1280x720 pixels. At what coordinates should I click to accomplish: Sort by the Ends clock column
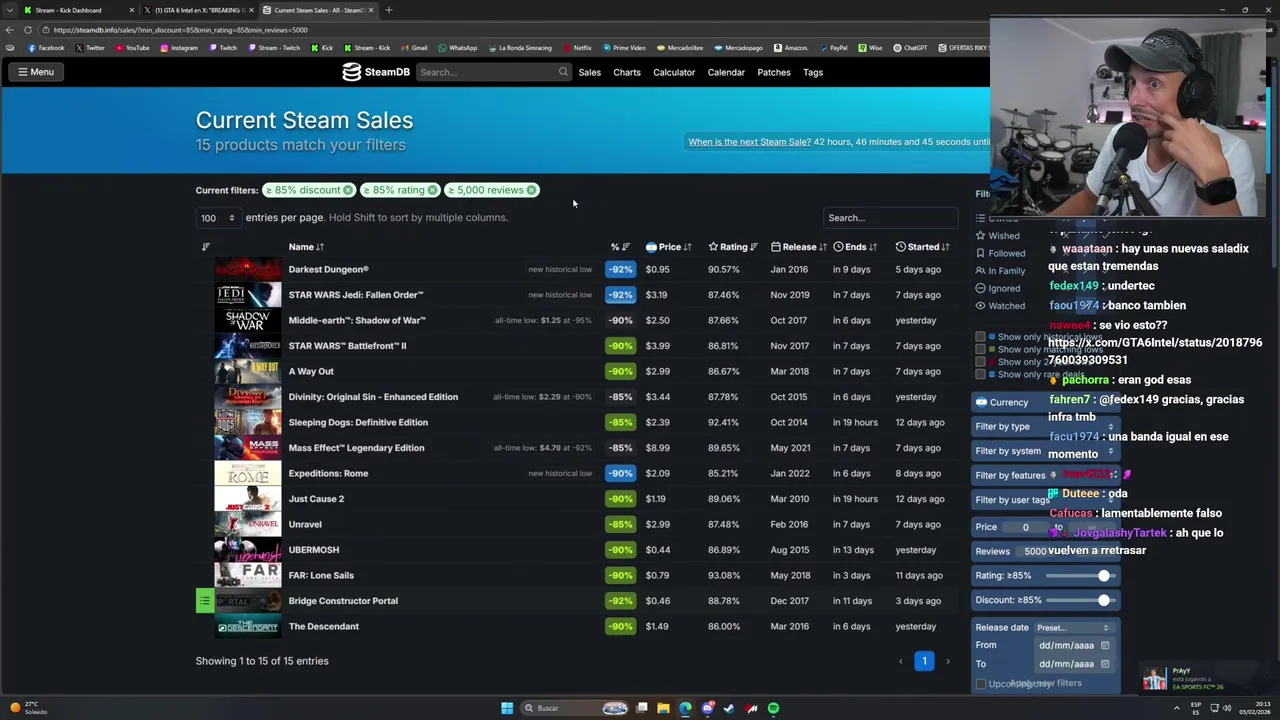pos(855,247)
